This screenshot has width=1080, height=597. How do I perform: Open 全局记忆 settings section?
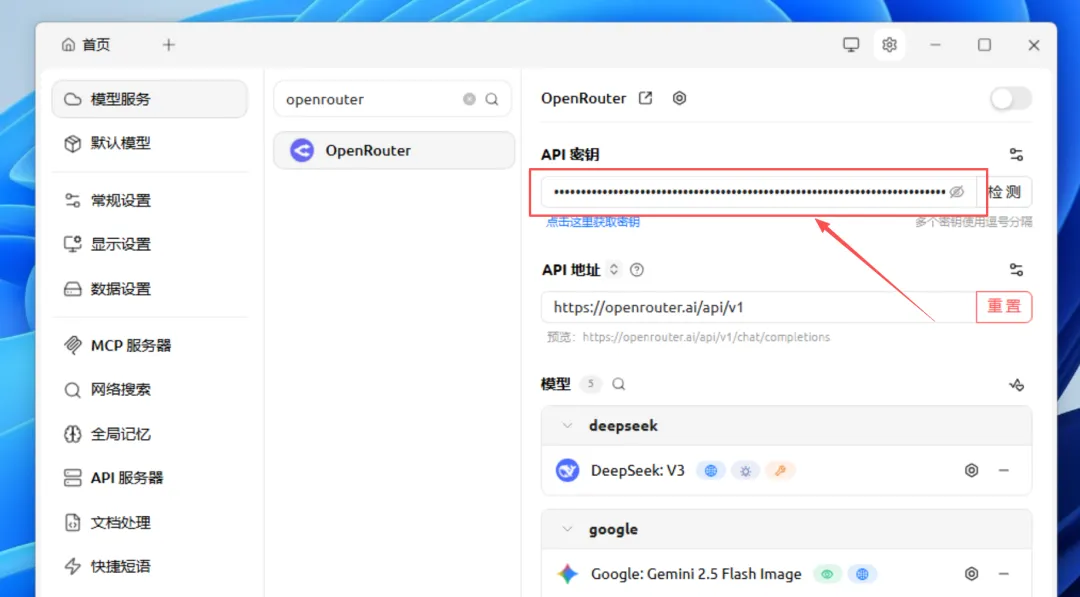(x=149, y=434)
